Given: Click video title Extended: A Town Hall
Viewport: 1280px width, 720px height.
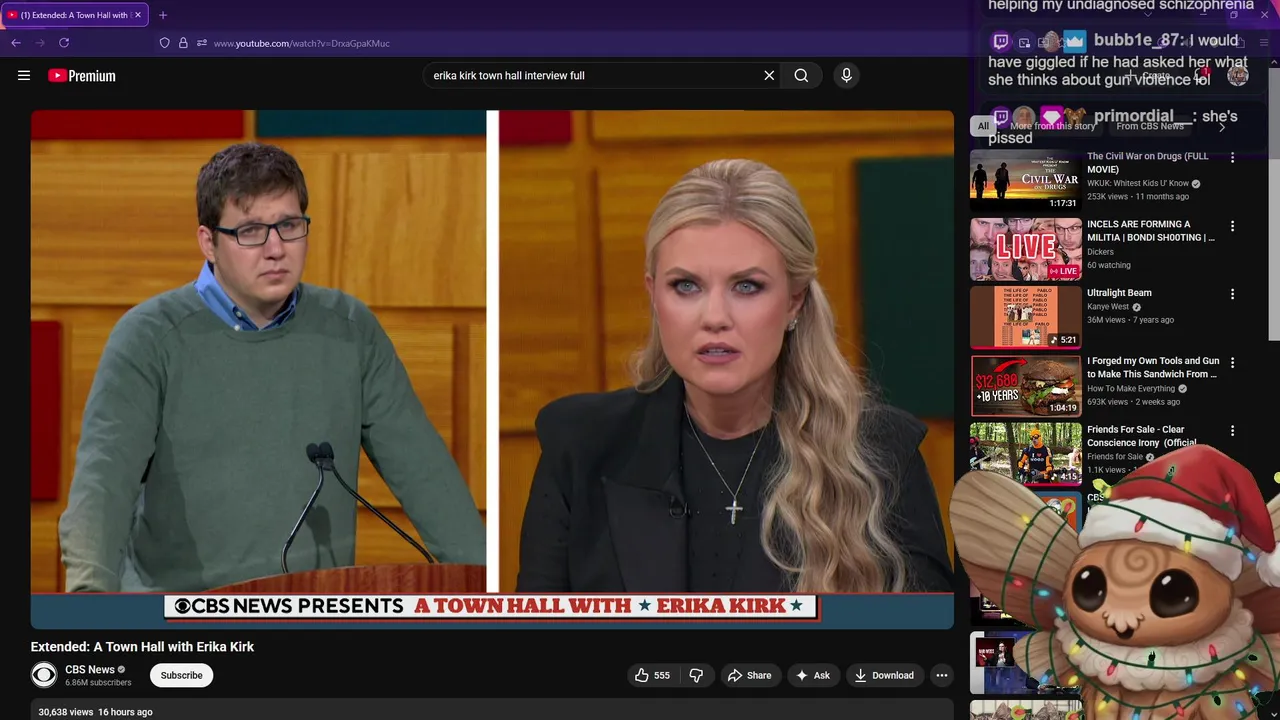Looking at the screenshot, I should (x=142, y=647).
